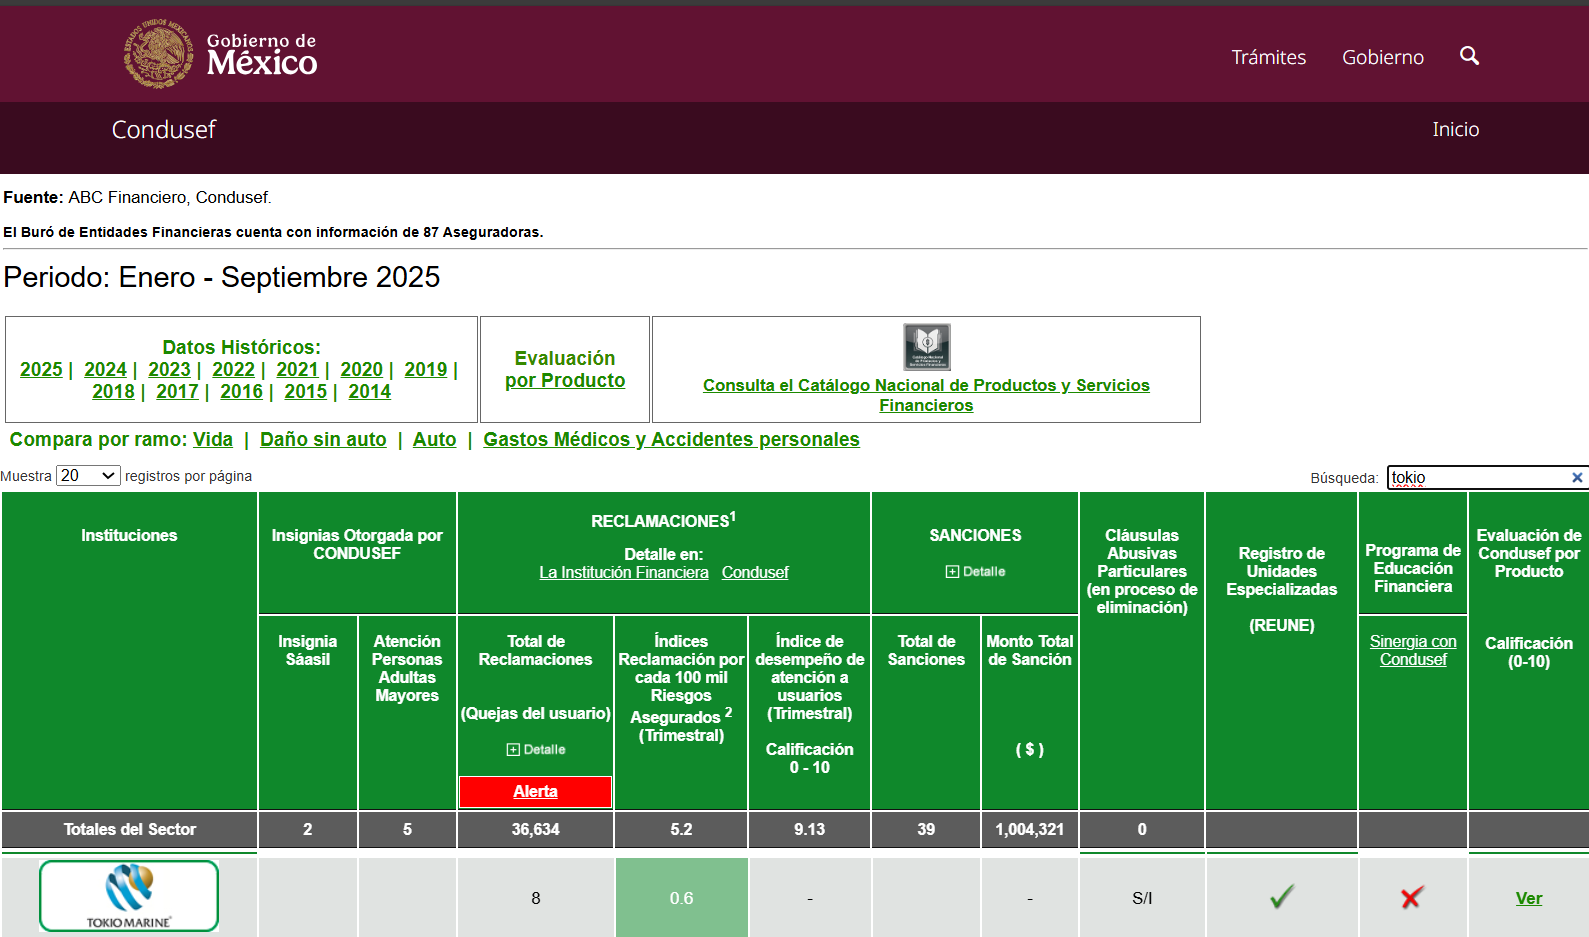
Task: Clear the search field with the X
Action: (x=1577, y=478)
